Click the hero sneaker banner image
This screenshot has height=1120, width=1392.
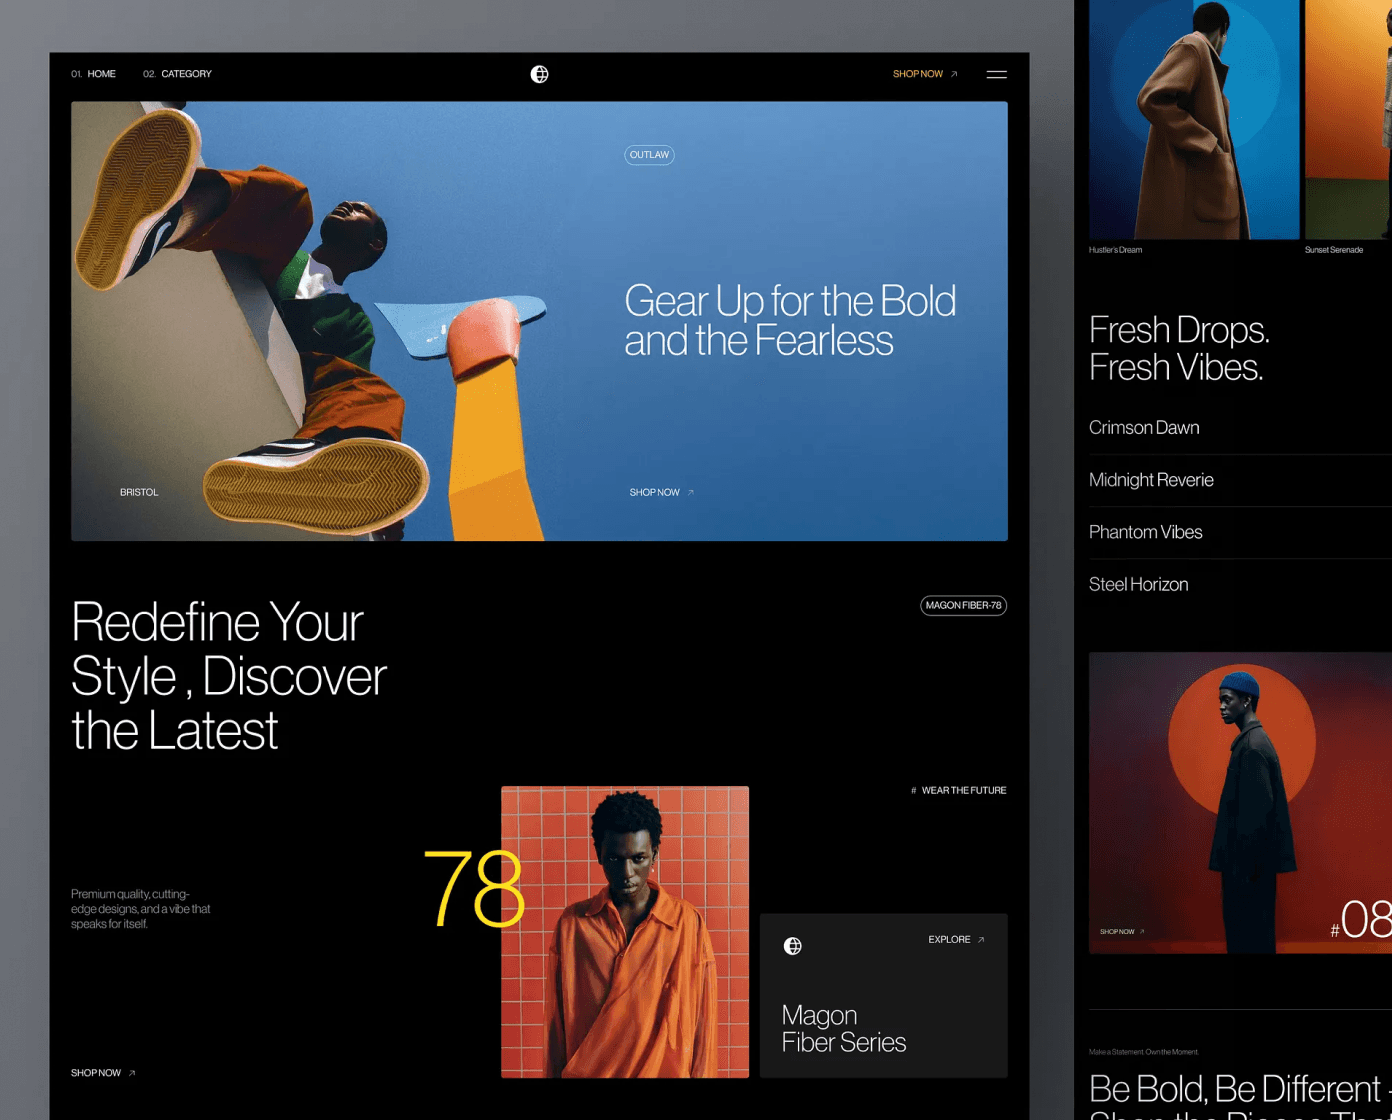coord(539,321)
